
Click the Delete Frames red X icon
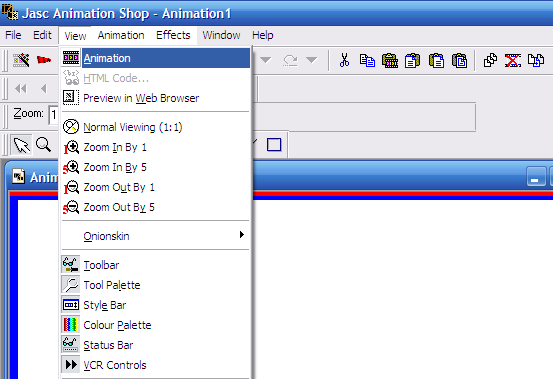pyautogui.click(x=512, y=60)
